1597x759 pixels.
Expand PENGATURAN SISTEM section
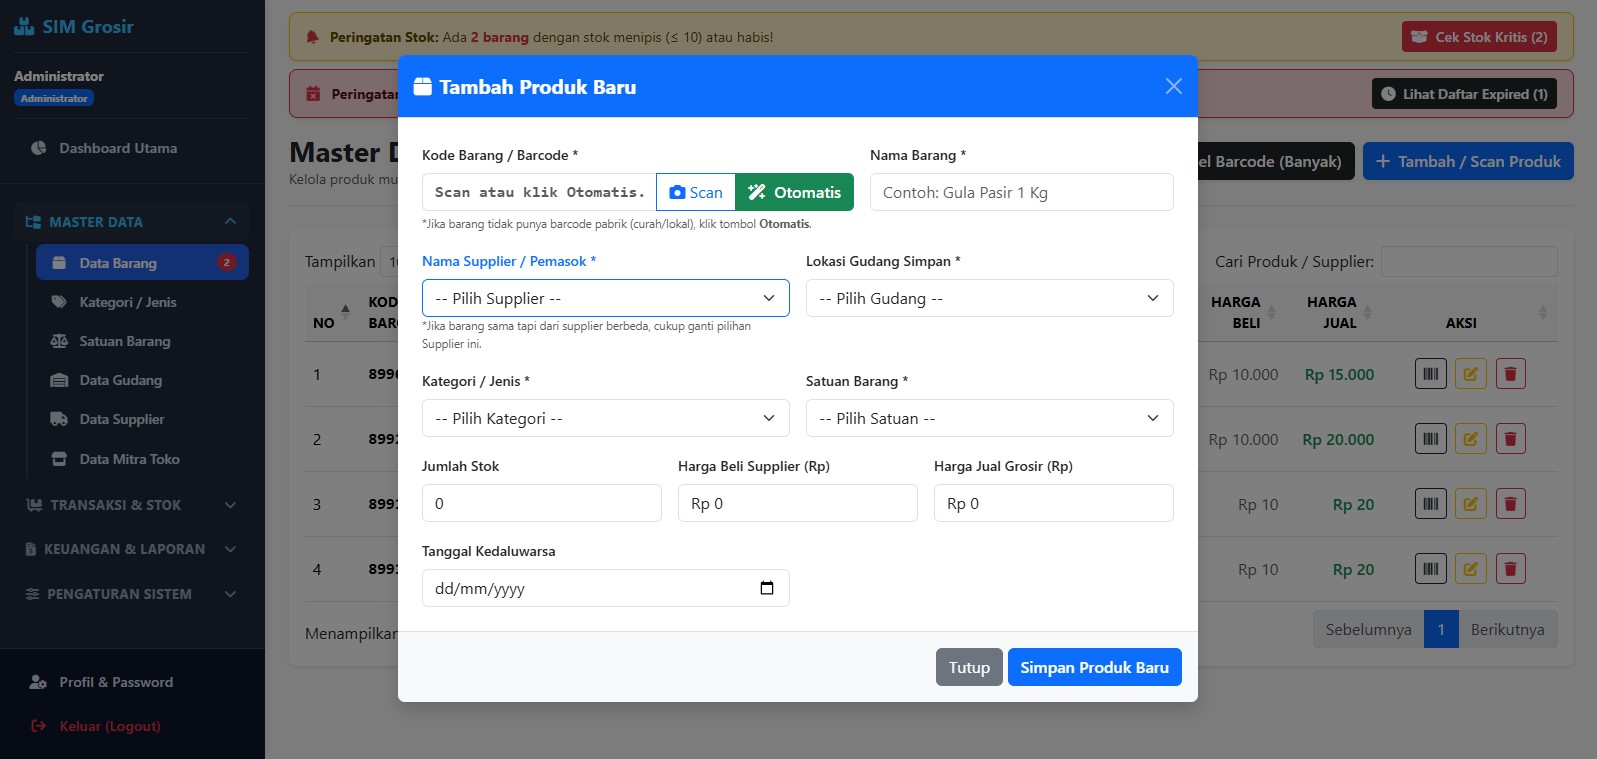tap(132, 594)
